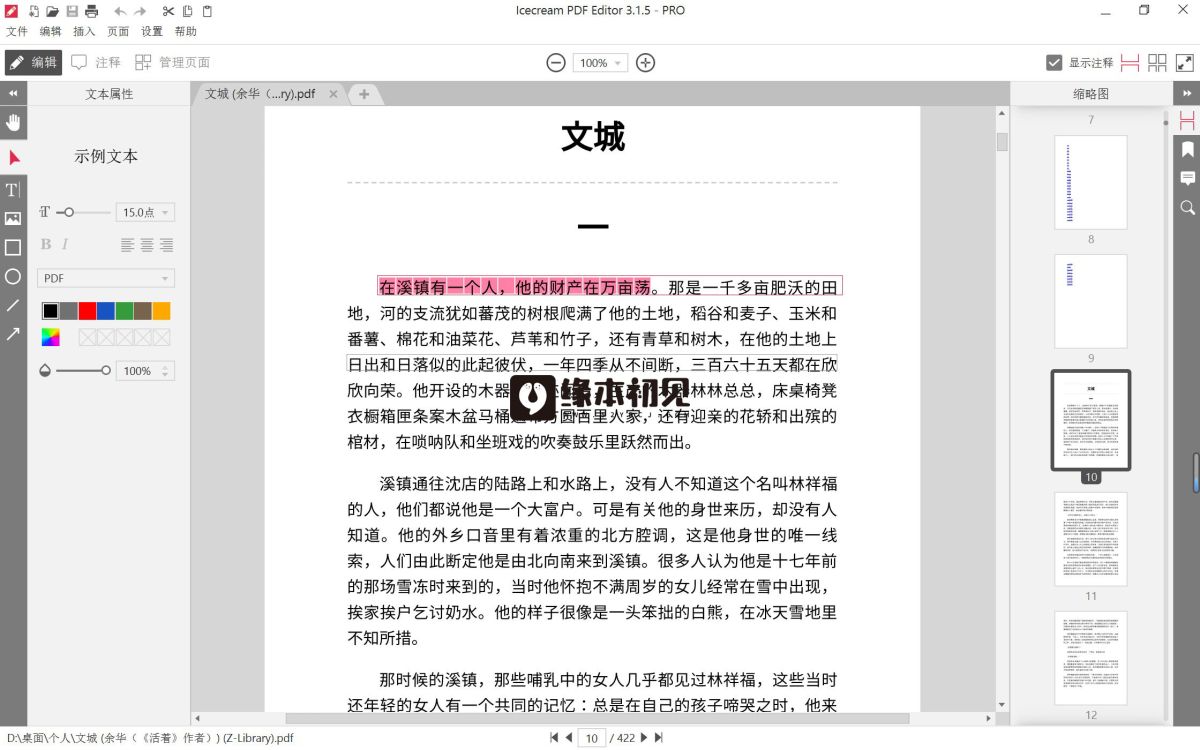The width and height of the screenshot is (1200, 750).
Task: Go to the previous page
Action: (569, 738)
